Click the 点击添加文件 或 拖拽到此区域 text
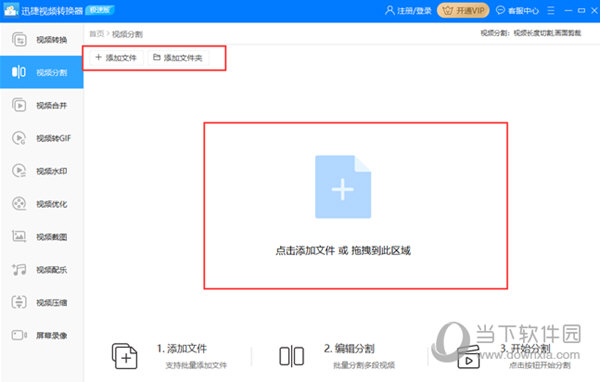This screenshot has width=600, height=382. (x=343, y=251)
